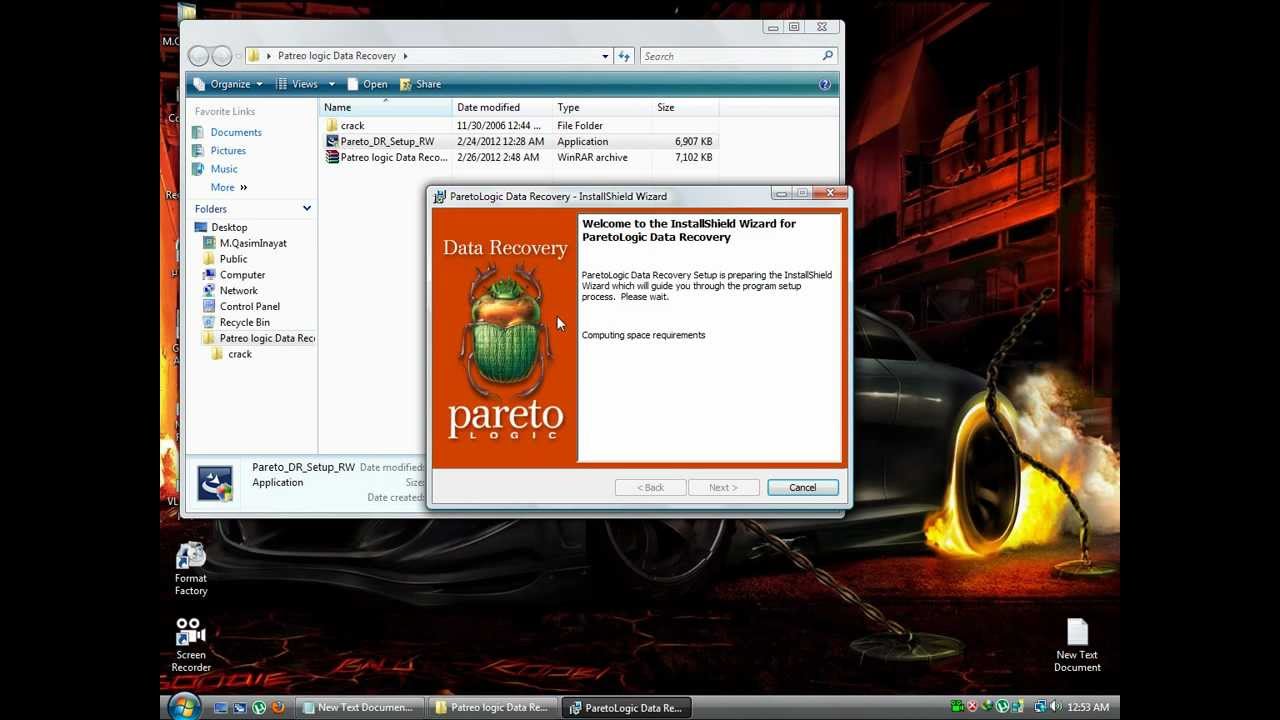Screen dimensions: 1280x720
Task: Click the network icon in the system tray
Action: (x=1040, y=707)
